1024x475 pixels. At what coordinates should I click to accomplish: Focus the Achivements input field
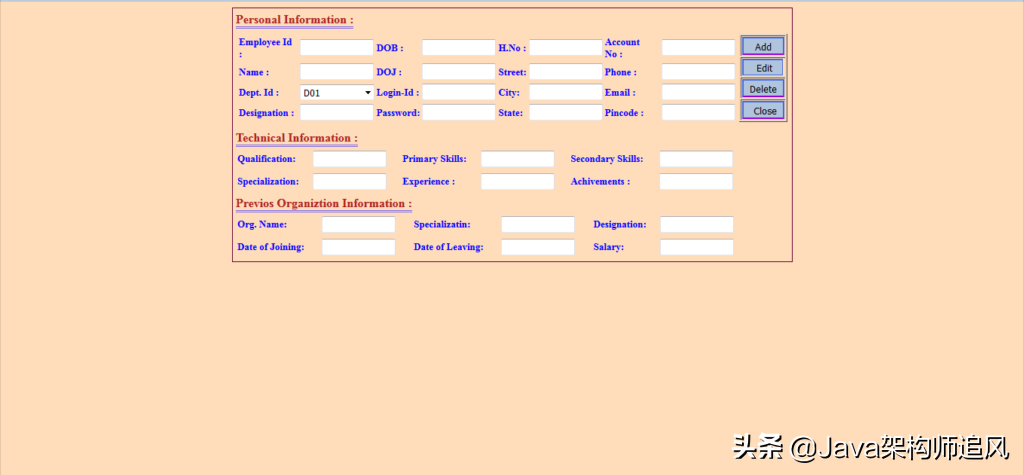[x=696, y=182]
